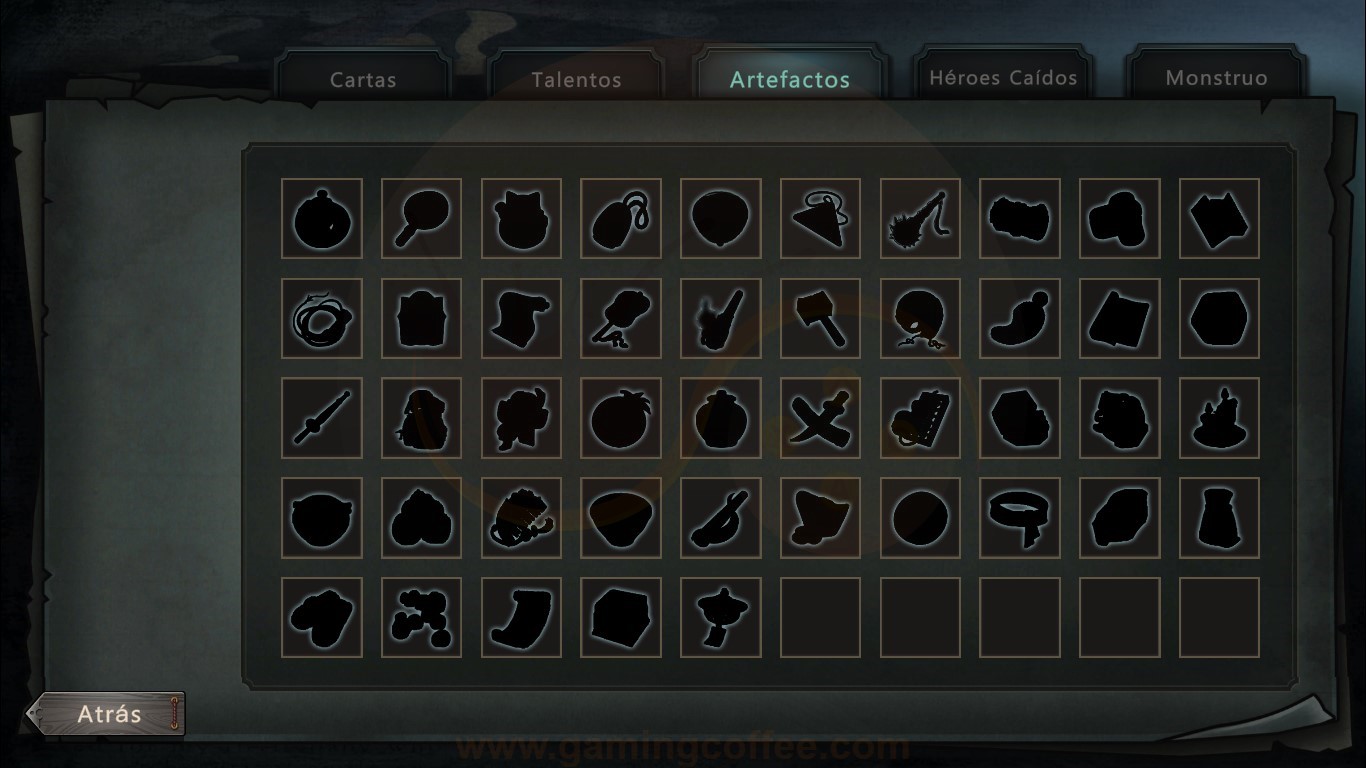Open the Monstruo tab

pyautogui.click(x=1216, y=76)
